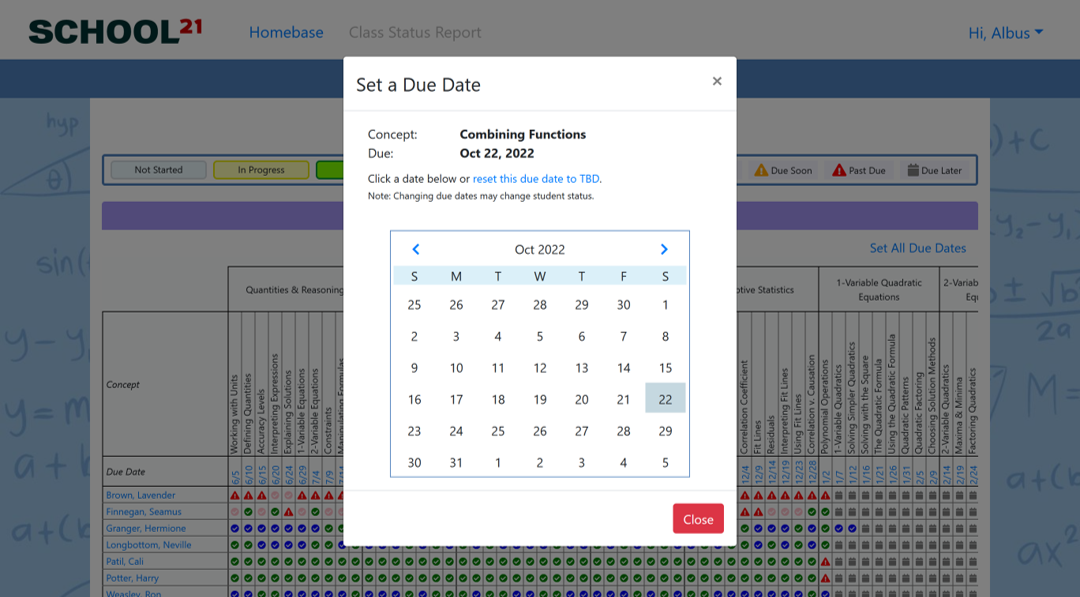Open the Homebase nav item
Screen dimensions: 1080x597
[x=286, y=32]
